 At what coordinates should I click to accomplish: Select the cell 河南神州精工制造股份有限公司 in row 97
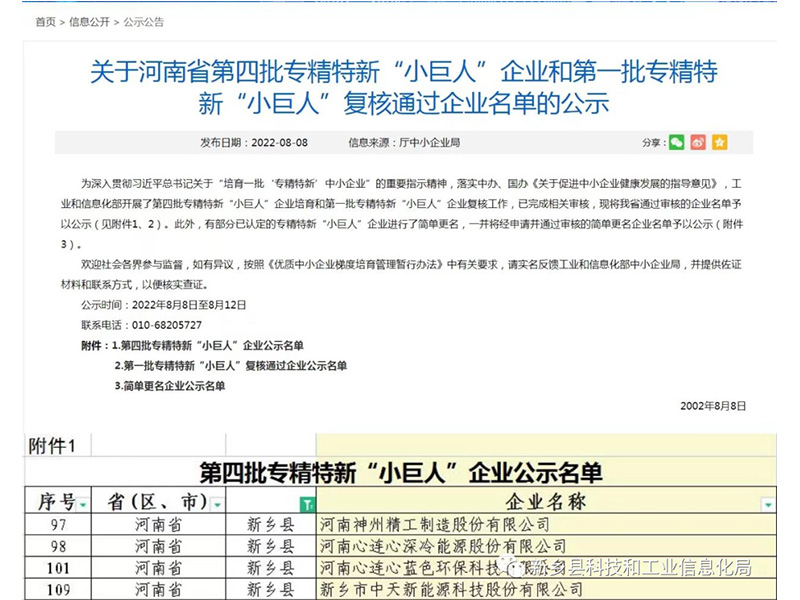430,523
